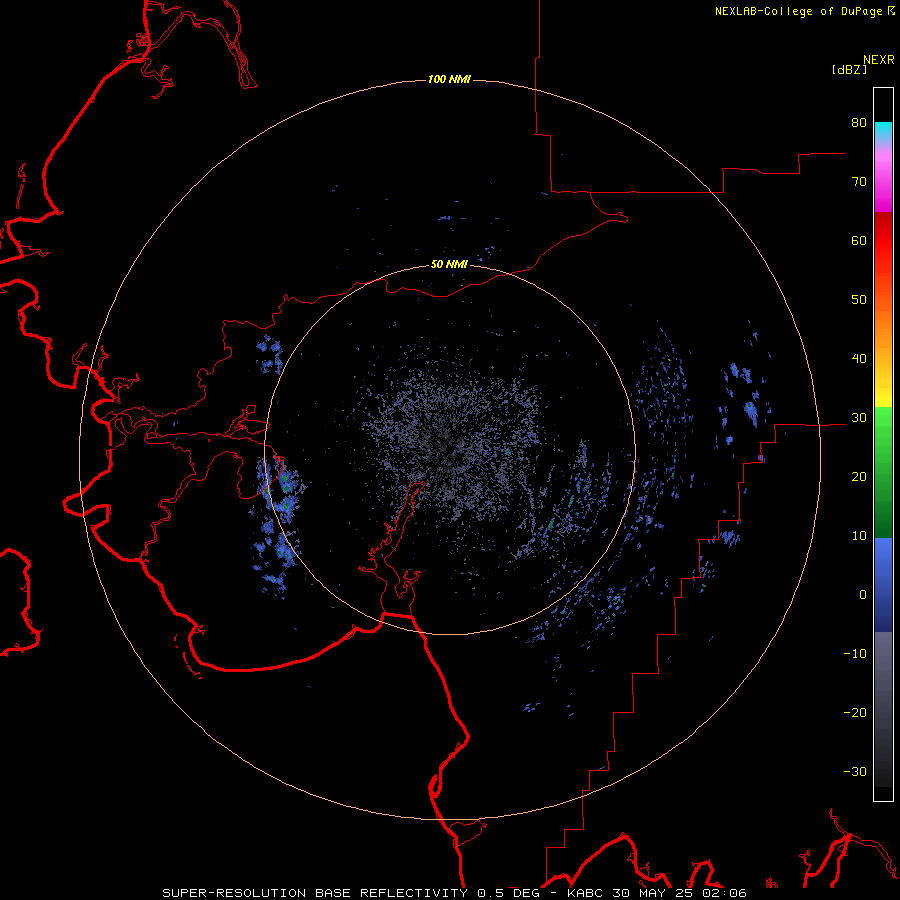Click the green segment of color bar
This screenshot has width=900, height=900.
point(883,471)
